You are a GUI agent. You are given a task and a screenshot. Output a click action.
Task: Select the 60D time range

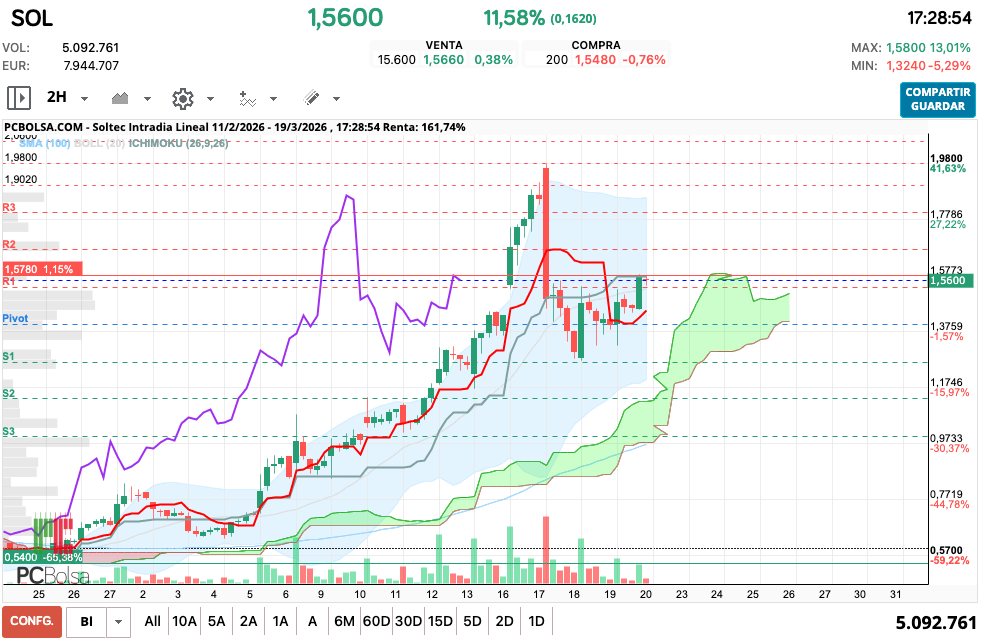pos(376,622)
